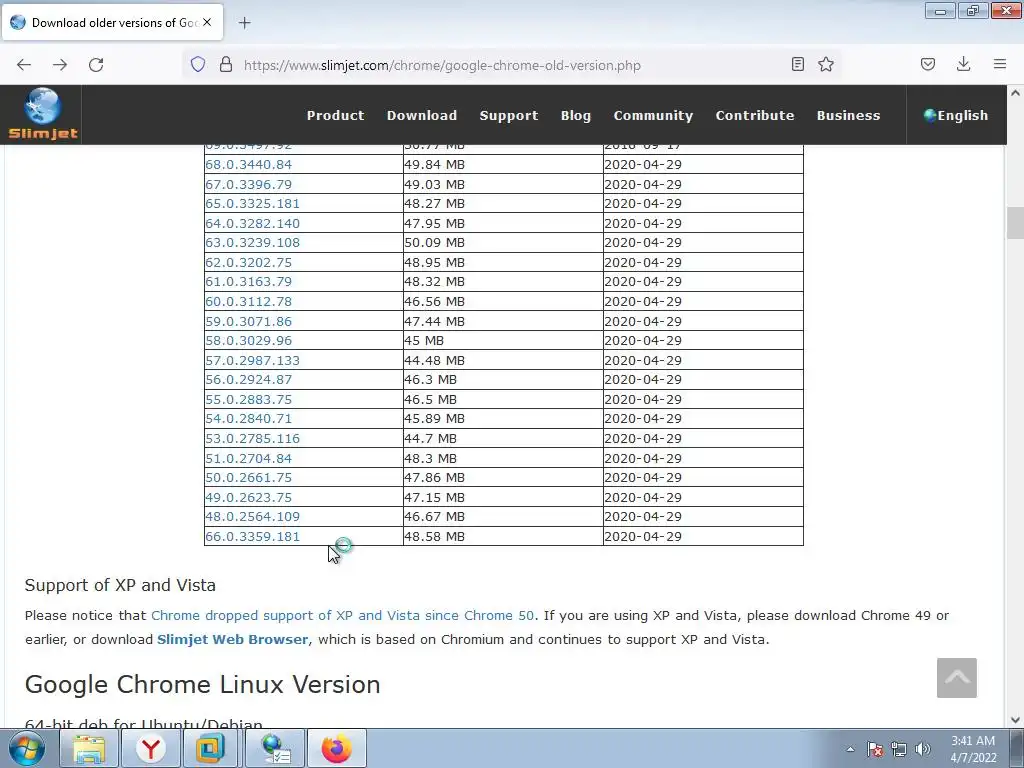Download Chrome version 49.0.2623.75
Viewport: 1024px width, 768px height.
point(248,497)
